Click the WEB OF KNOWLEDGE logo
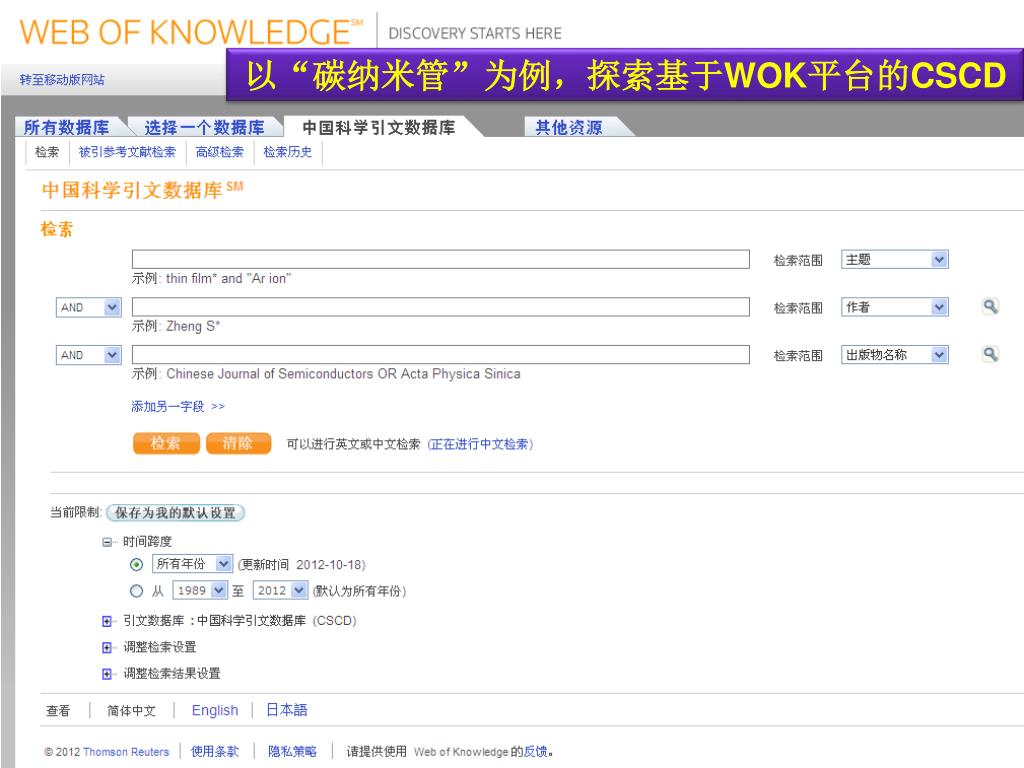Viewport: 1024px width, 768px height. point(192,32)
